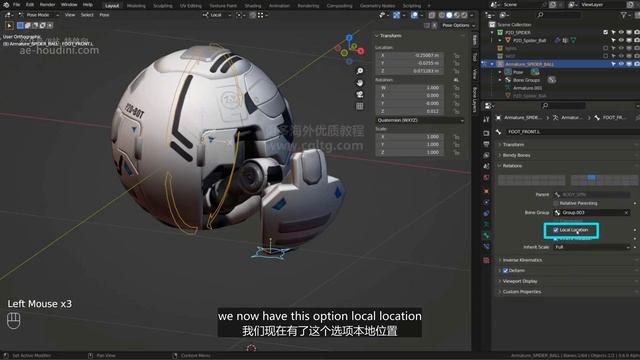The height and width of the screenshot is (360, 640).
Task: Select Armature.003 in outliner
Action: tap(527, 88)
